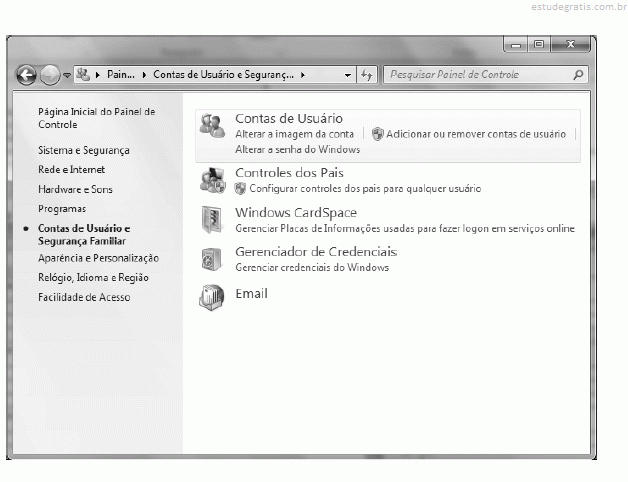
Task: Open Sistema e Segurança category
Action: [x=84, y=150]
